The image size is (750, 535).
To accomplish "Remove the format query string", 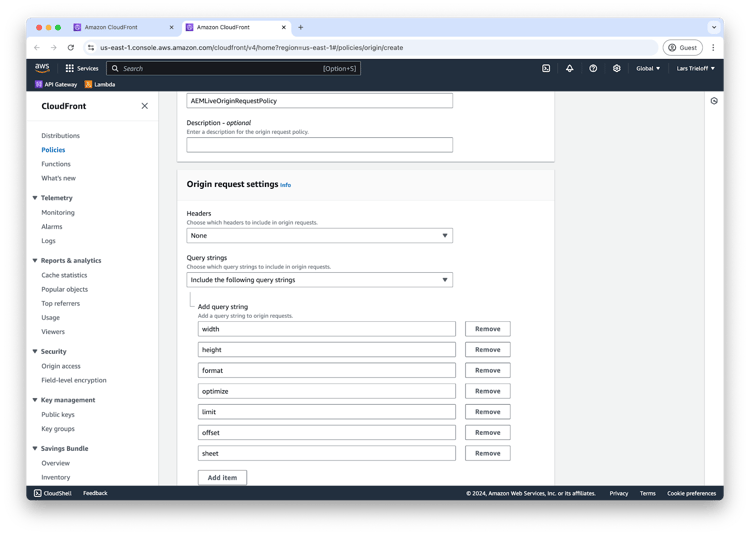I will pyautogui.click(x=487, y=370).
